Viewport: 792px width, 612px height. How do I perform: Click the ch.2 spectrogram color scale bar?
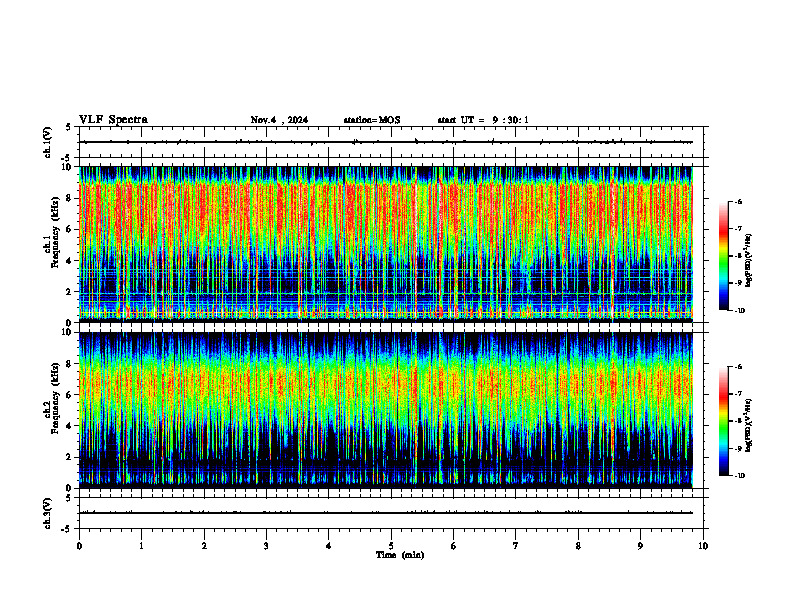tap(723, 421)
